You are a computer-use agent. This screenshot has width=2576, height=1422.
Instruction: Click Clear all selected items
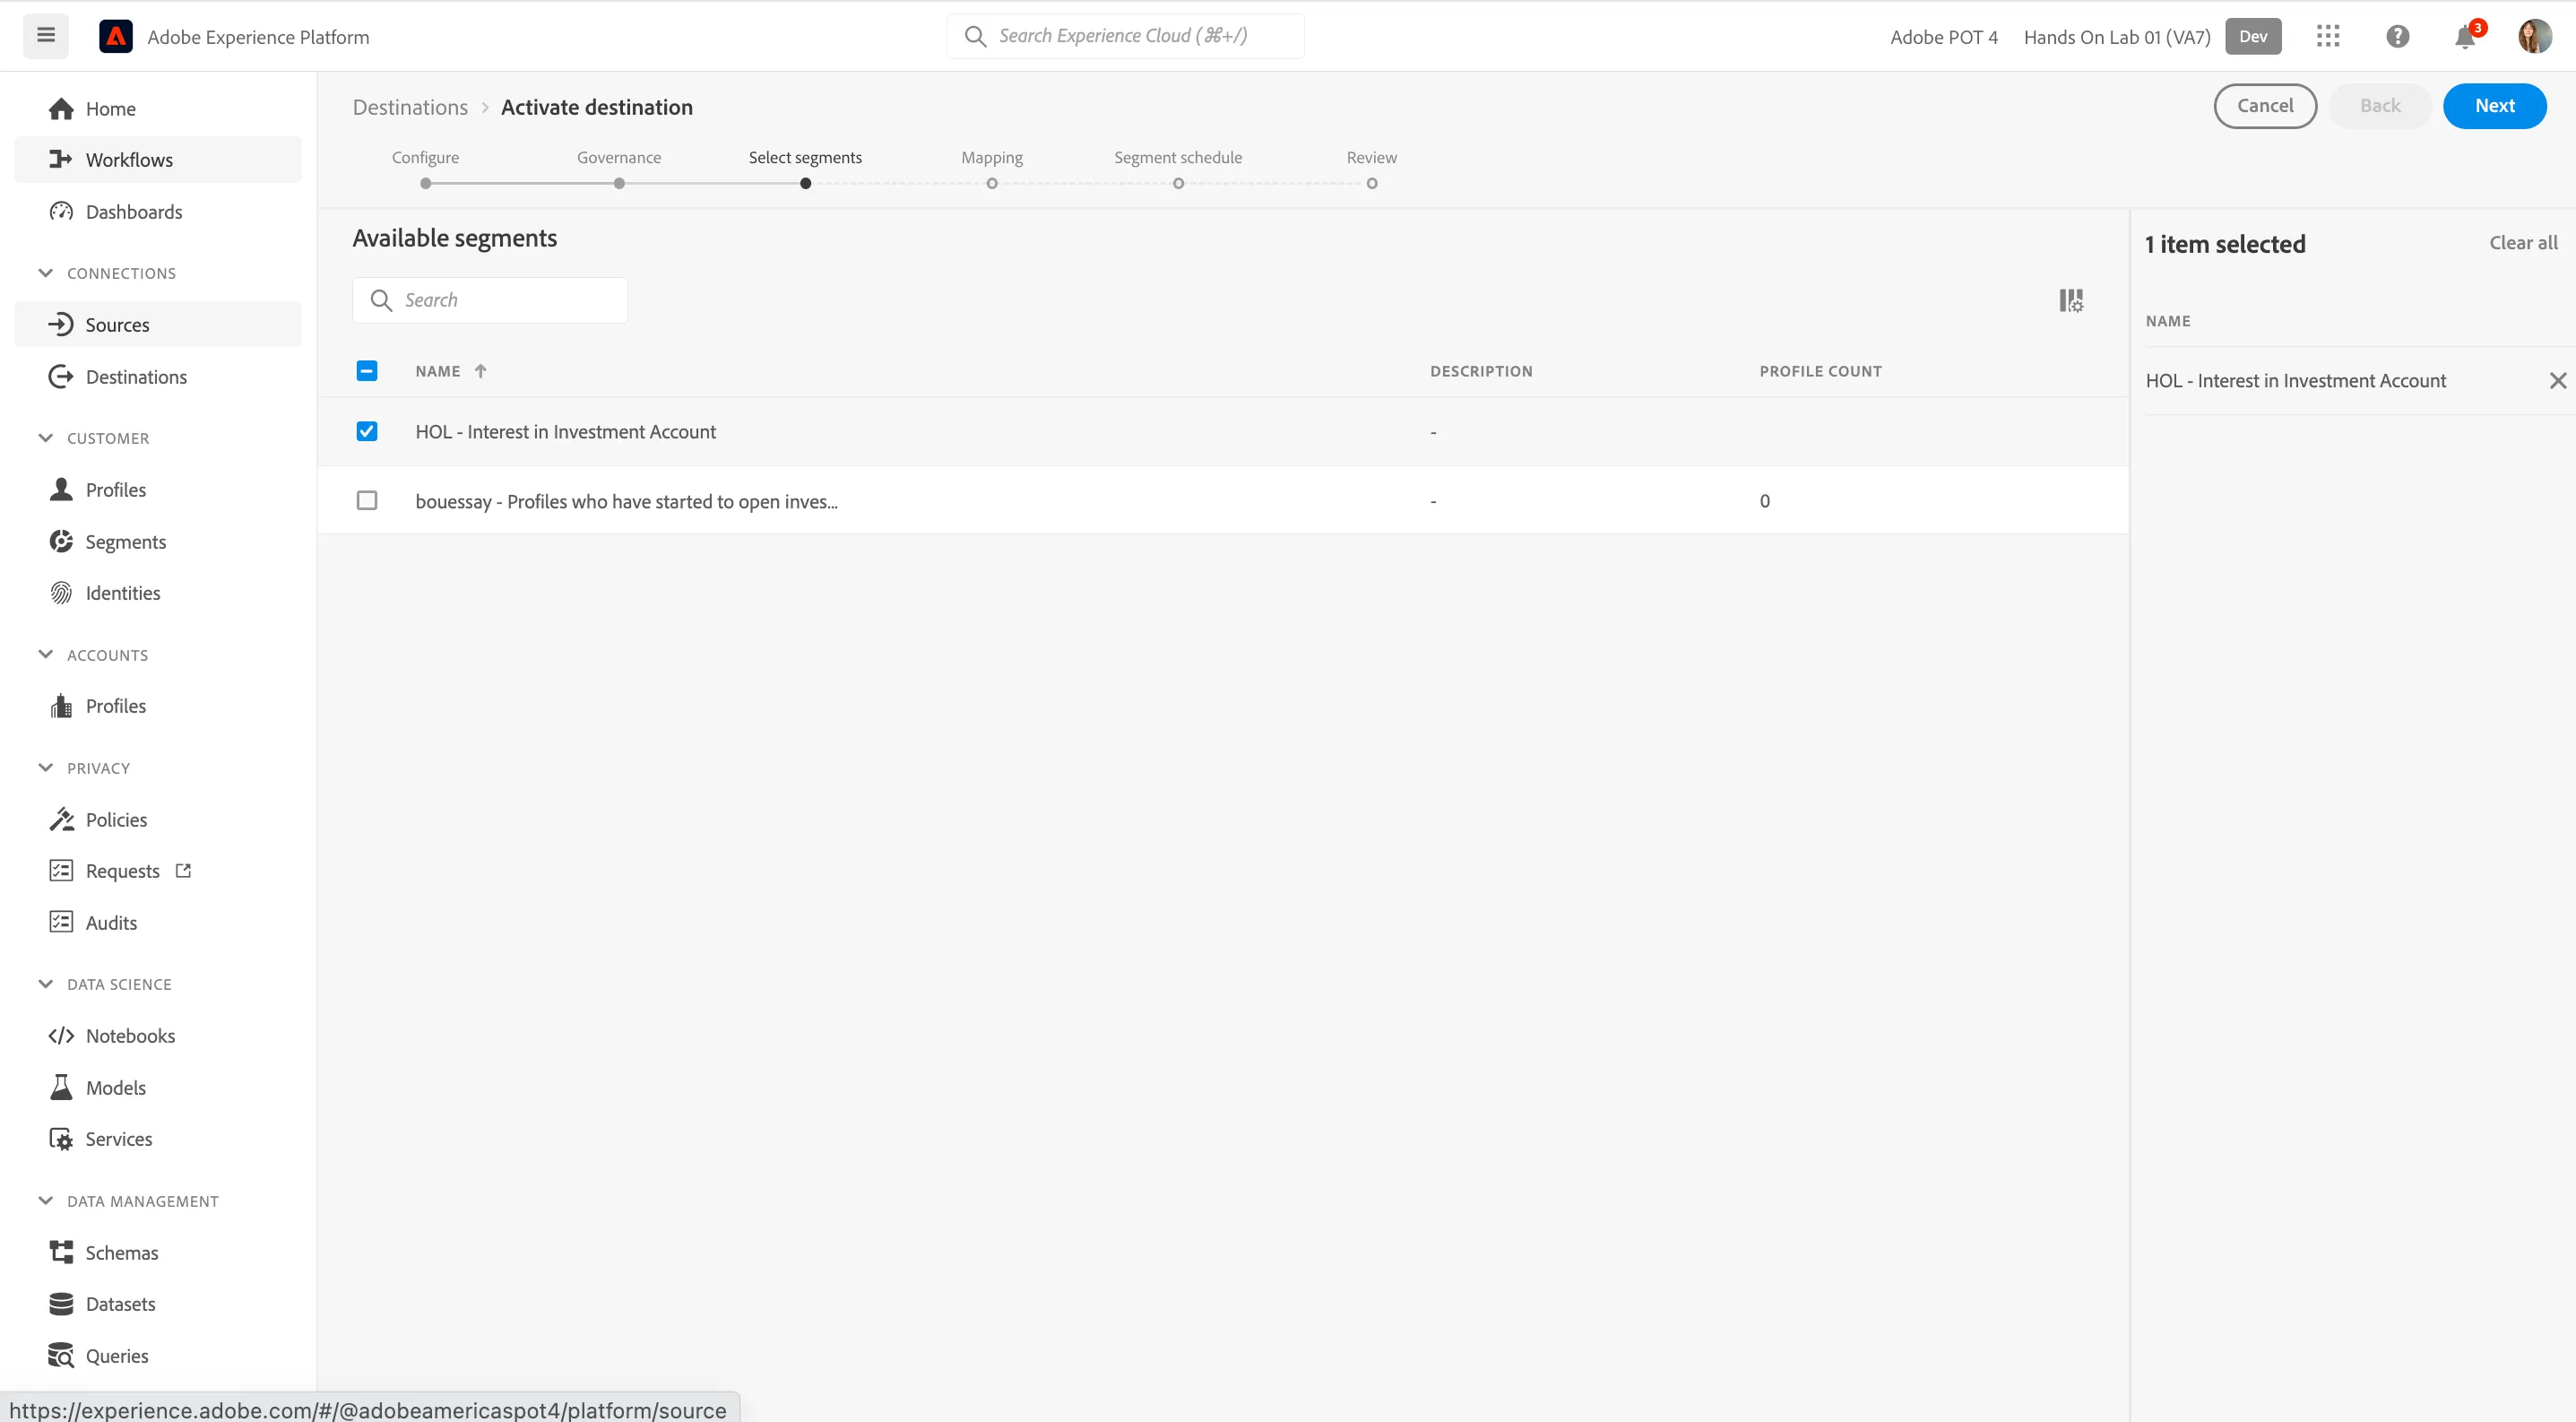click(2523, 243)
